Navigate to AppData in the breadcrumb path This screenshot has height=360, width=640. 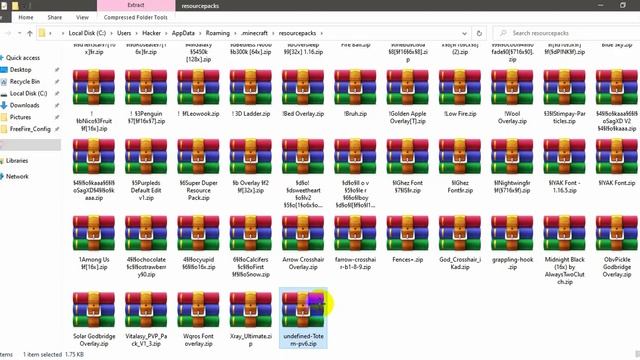(183, 33)
